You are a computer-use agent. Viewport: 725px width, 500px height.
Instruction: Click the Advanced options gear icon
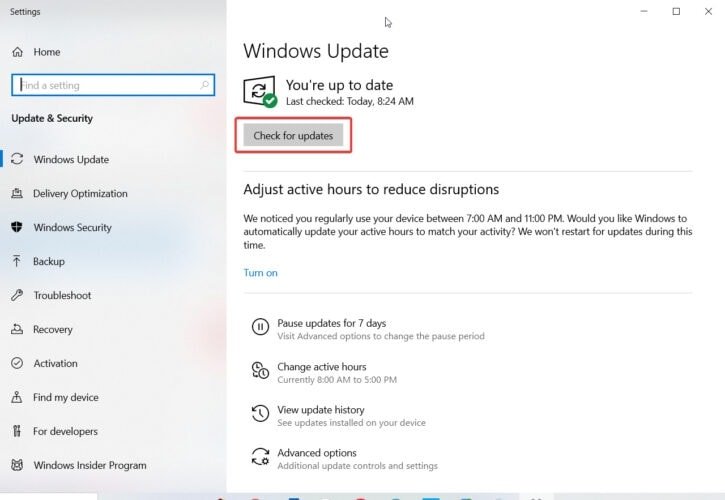pyautogui.click(x=260, y=456)
